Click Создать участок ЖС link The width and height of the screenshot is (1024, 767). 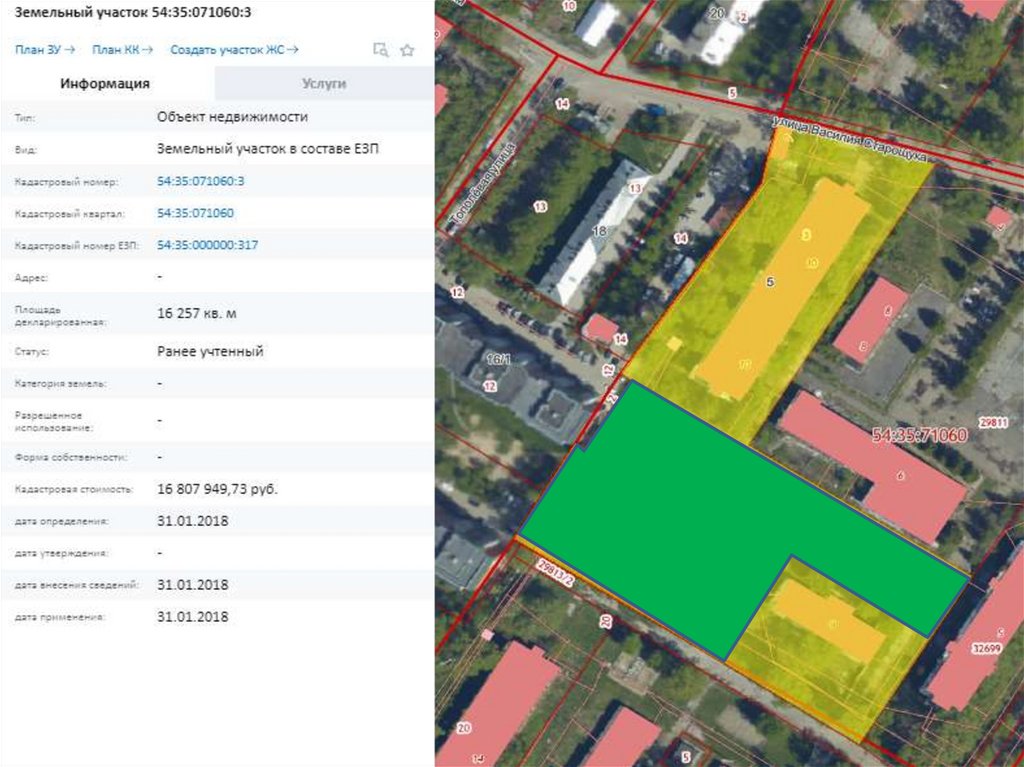[x=234, y=50]
